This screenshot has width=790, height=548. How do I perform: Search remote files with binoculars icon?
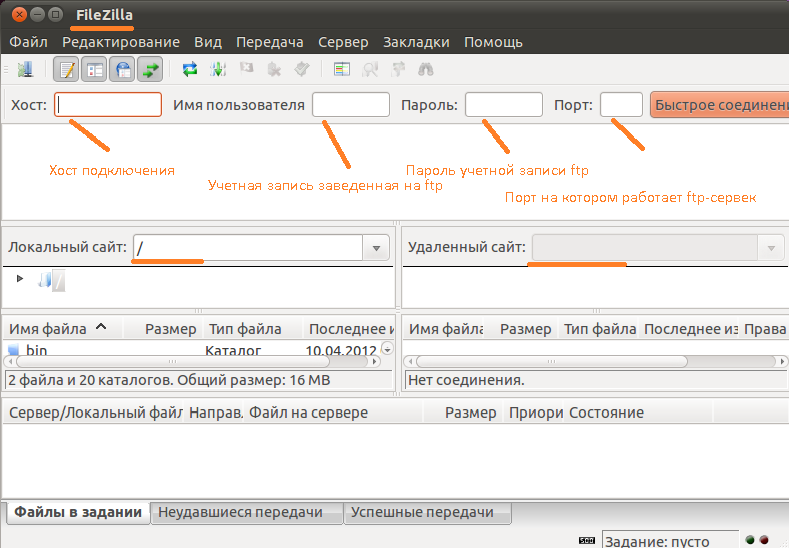pyautogui.click(x=426, y=70)
